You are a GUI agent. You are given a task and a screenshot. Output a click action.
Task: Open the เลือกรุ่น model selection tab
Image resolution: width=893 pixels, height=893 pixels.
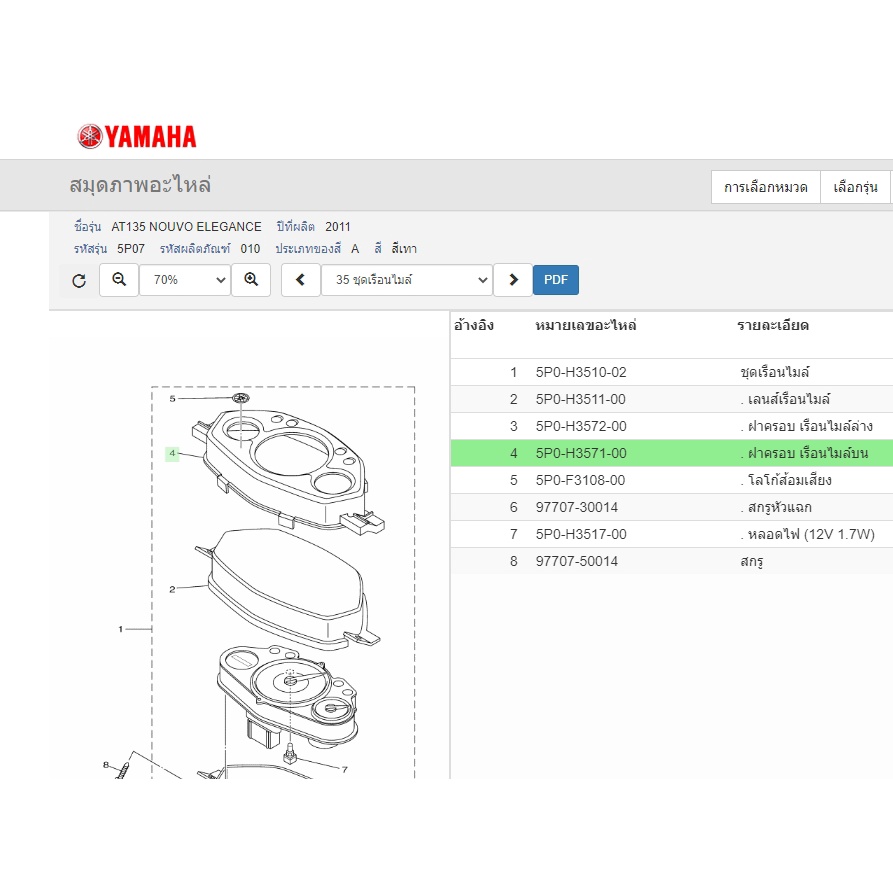(855, 187)
